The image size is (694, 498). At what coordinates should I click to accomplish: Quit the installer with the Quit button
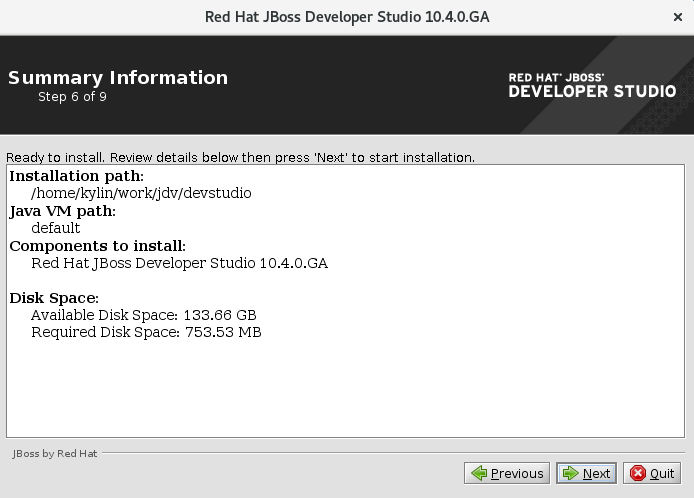point(652,473)
